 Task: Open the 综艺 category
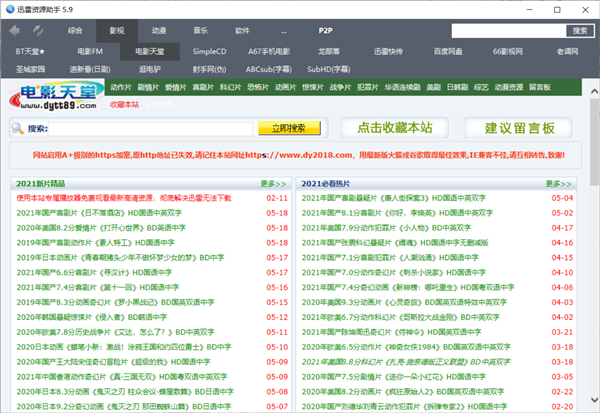[x=481, y=87]
